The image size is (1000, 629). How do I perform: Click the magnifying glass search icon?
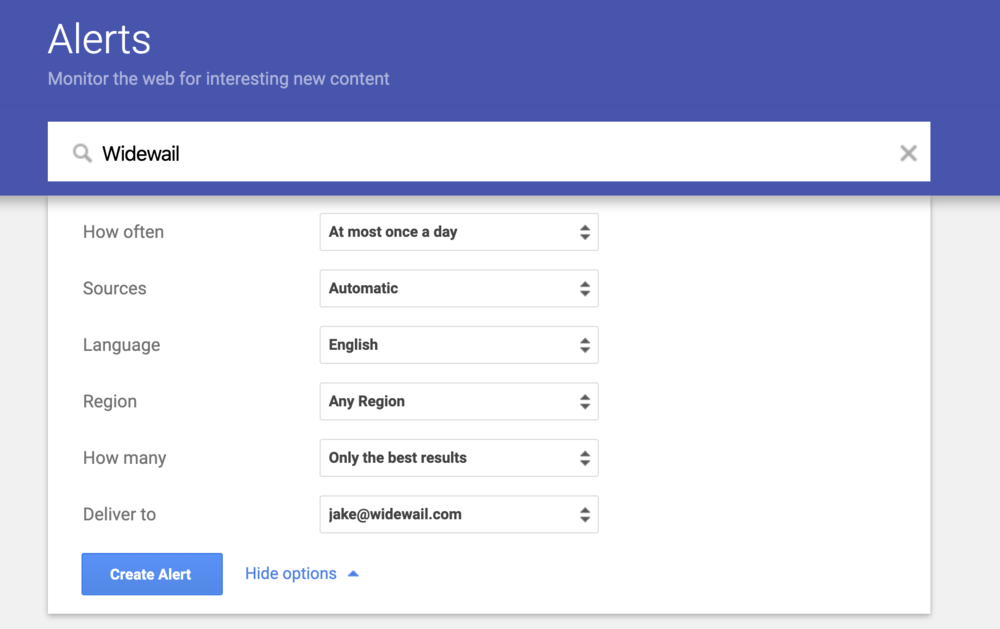81,152
